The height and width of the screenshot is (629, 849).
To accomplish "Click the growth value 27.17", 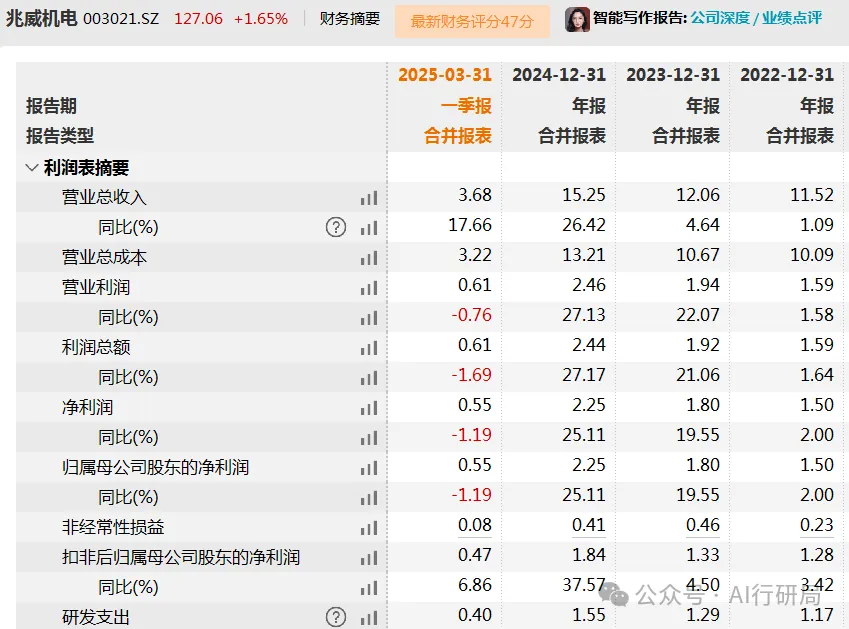I will click(584, 375).
